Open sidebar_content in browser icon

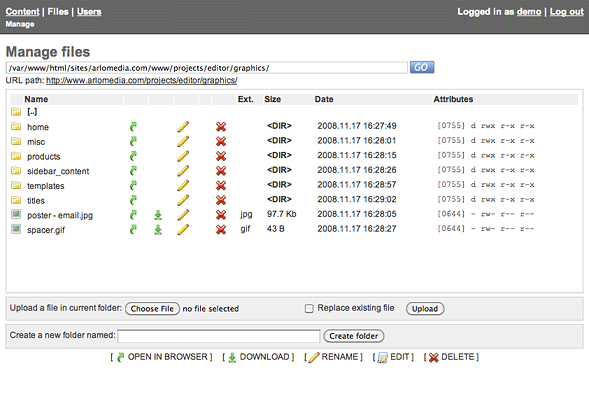133,171
